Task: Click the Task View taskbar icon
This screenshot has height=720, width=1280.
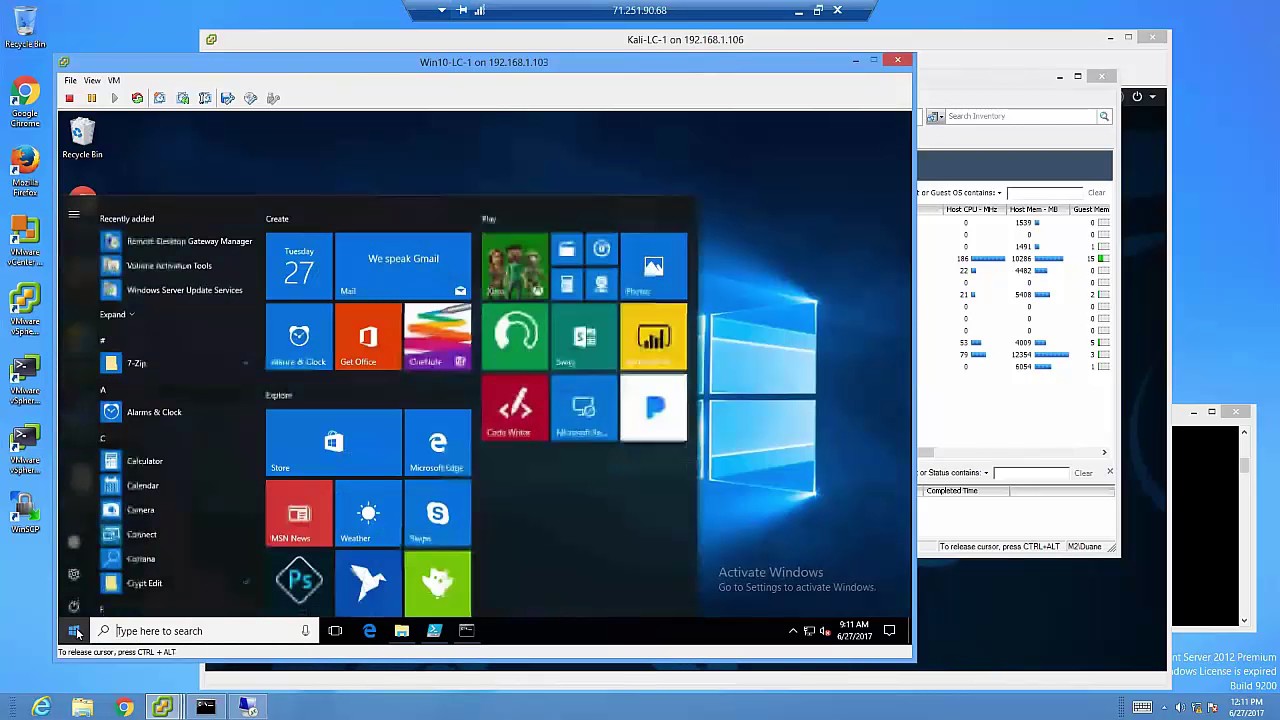Action: coord(335,631)
